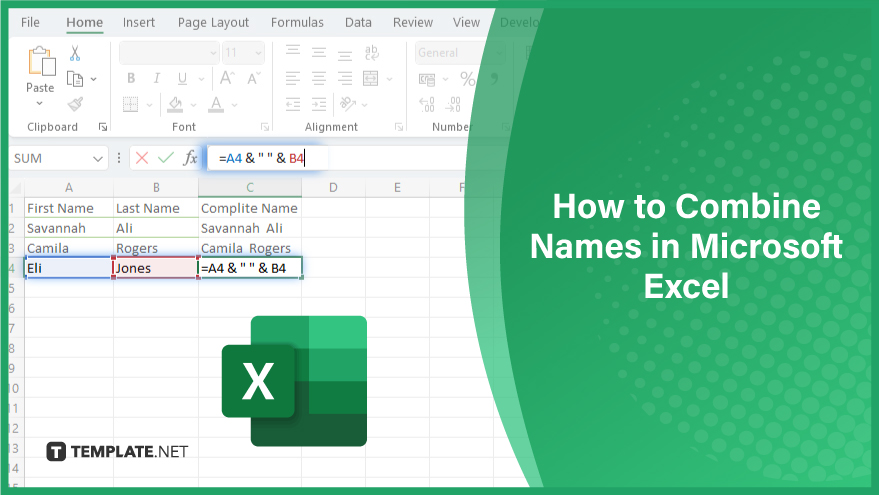Open the File tab

(x=30, y=22)
